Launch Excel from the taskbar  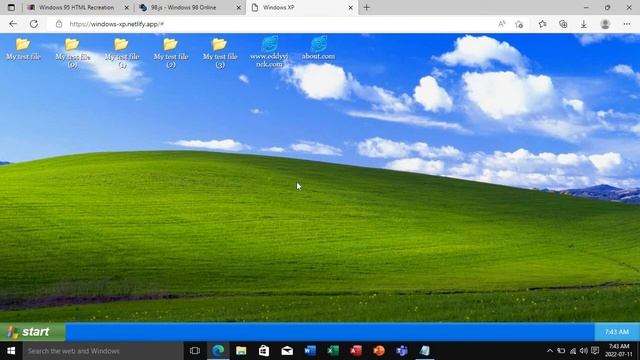coord(333,351)
